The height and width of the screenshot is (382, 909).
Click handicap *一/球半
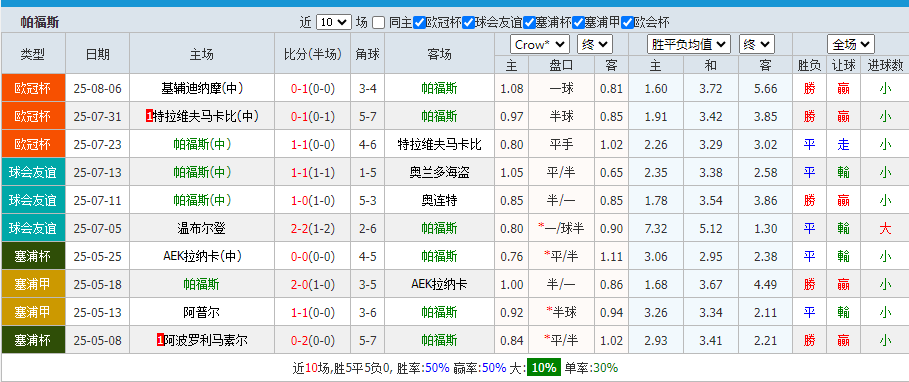pos(561,228)
